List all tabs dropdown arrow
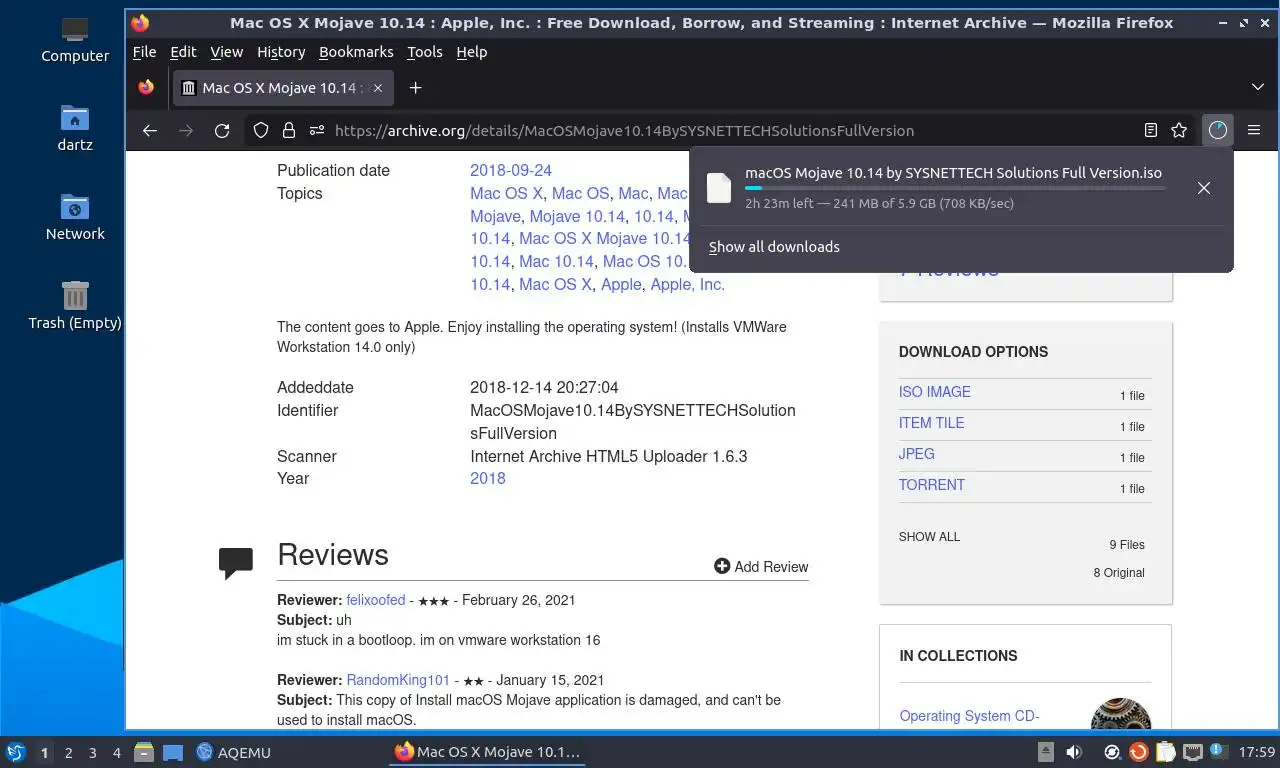The width and height of the screenshot is (1280, 768). point(1258,87)
